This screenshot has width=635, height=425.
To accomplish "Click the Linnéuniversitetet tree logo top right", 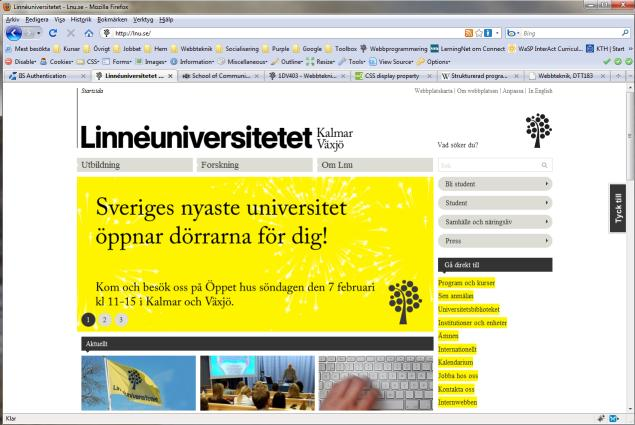I will pyautogui.click(x=539, y=130).
